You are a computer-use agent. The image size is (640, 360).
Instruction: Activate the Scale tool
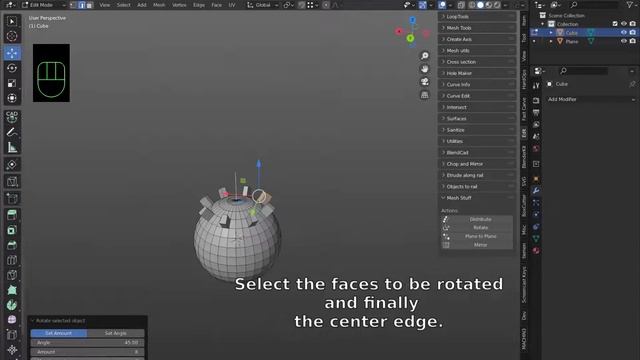point(12,83)
